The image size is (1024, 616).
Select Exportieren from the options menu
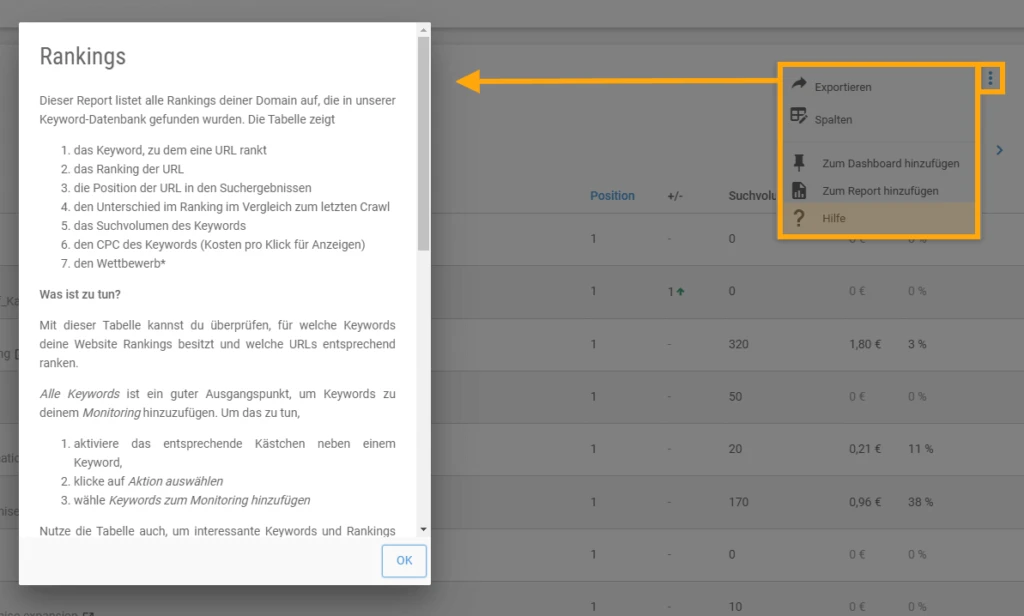click(842, 87)
